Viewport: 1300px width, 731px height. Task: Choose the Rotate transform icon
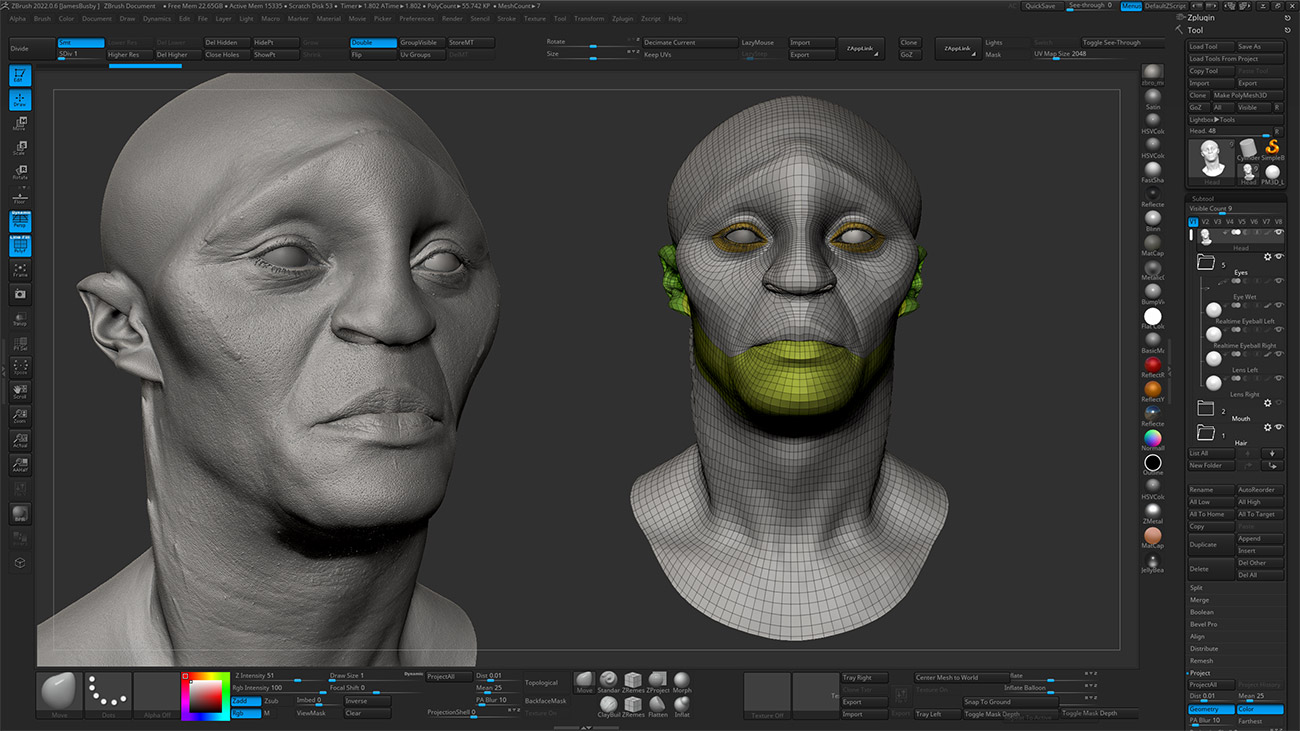(20, 172)
